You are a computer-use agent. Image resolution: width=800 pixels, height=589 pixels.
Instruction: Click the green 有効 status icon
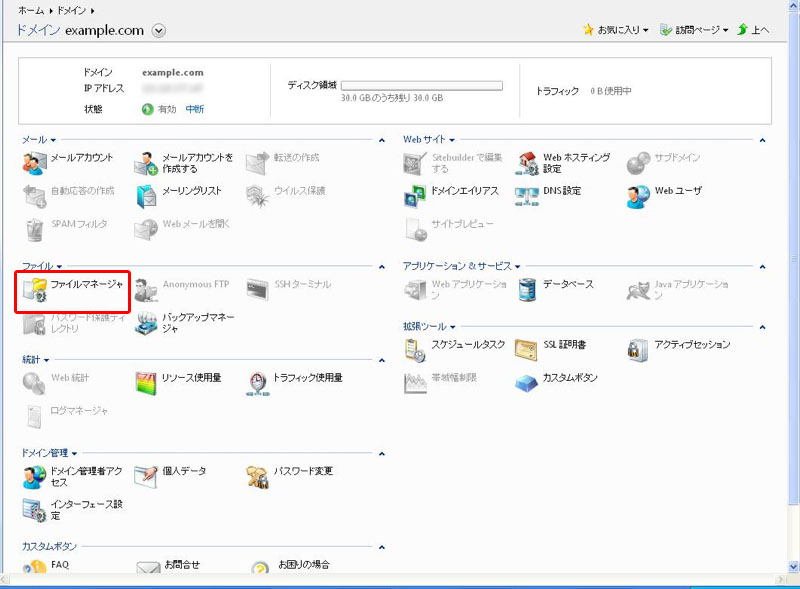coord(147,109)
